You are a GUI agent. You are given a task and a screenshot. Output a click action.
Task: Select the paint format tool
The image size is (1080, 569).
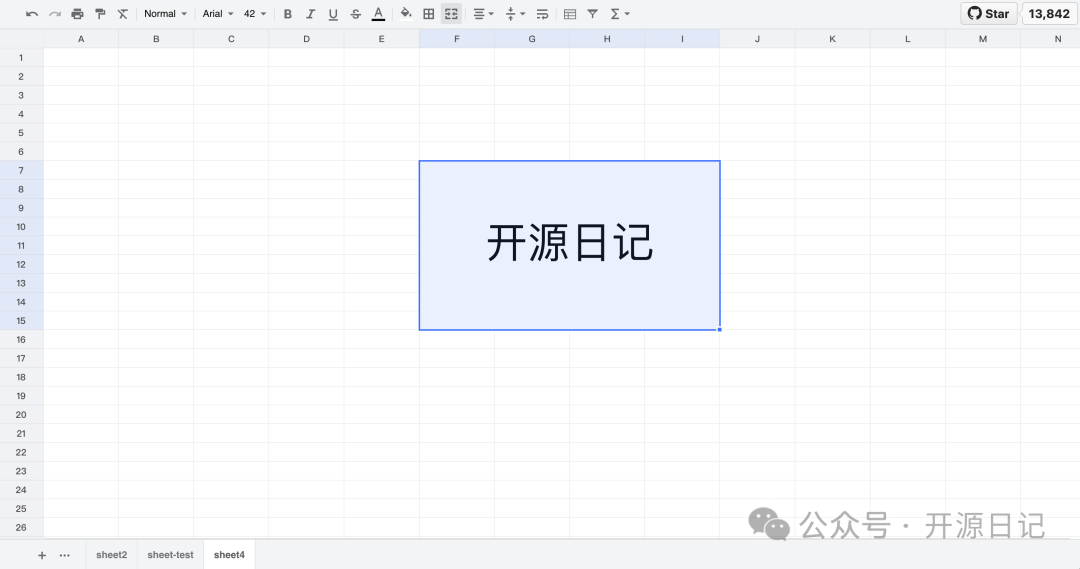tap(100, 14)
